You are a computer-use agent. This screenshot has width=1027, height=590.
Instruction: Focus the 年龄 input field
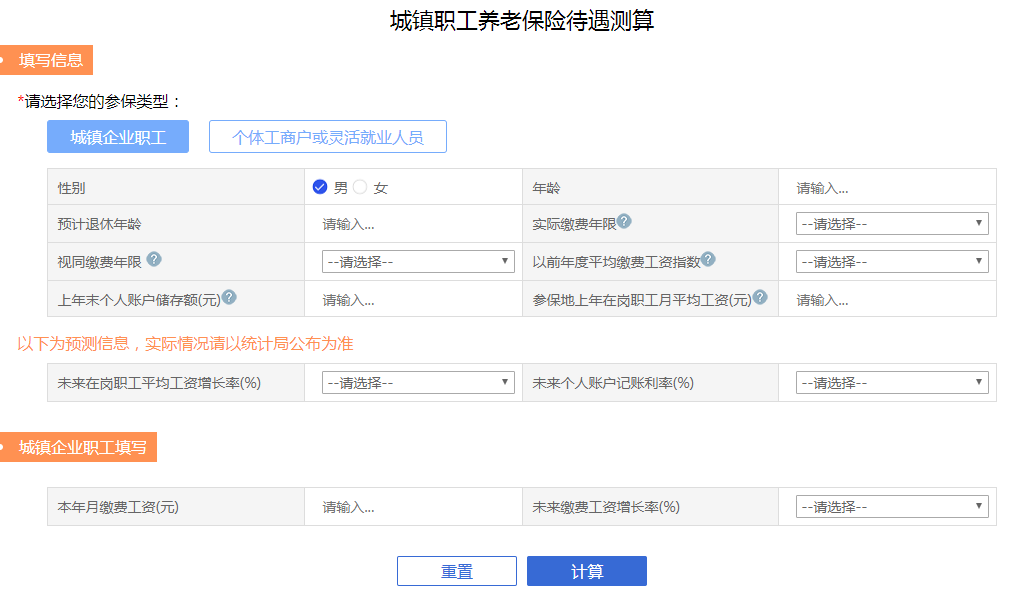[x=887, y=188]
